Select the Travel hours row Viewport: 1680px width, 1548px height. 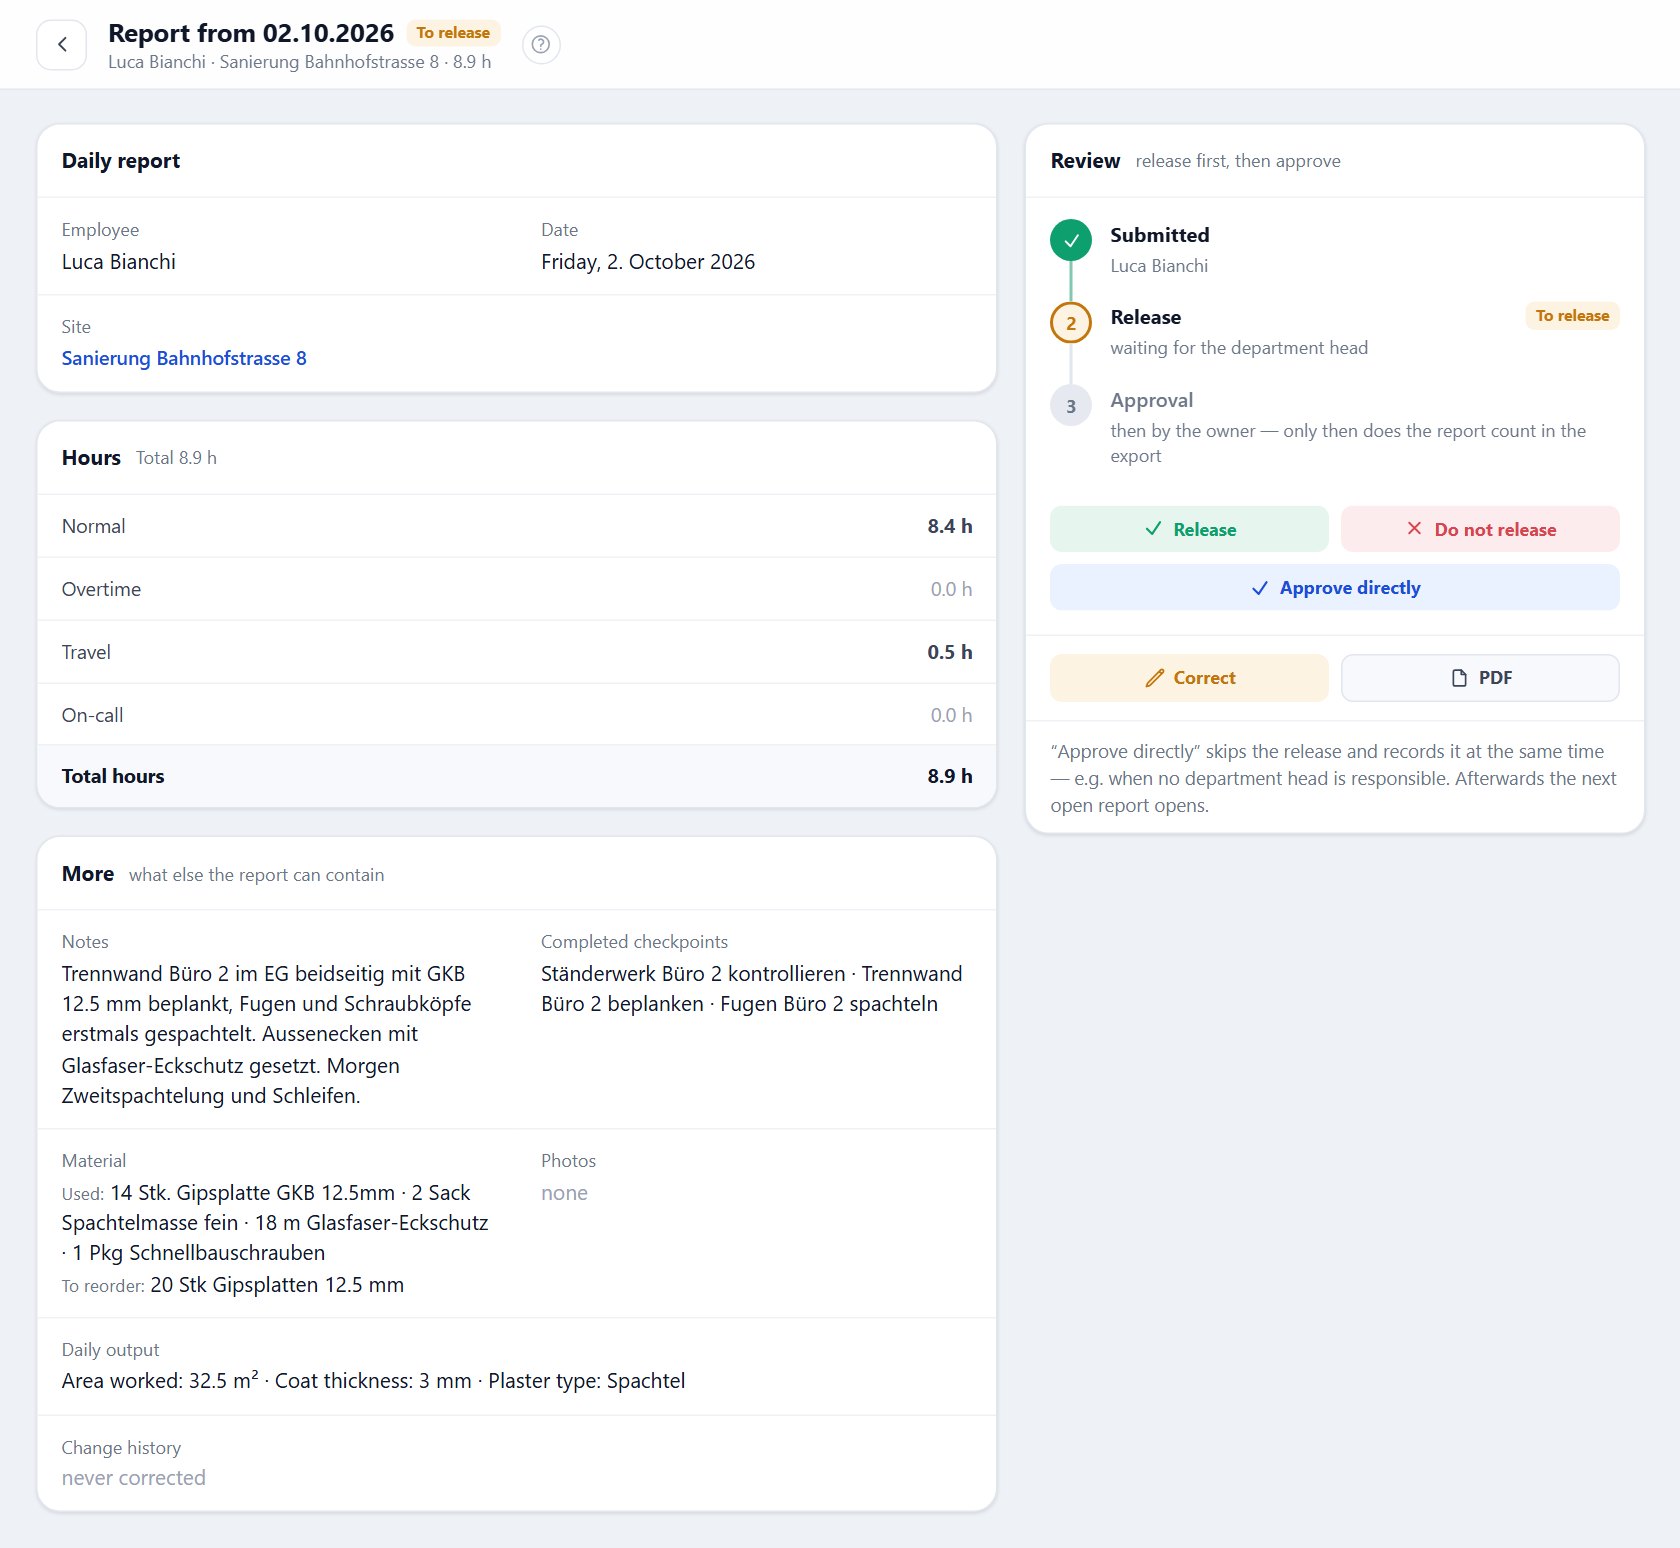click(x=517, y=652)
